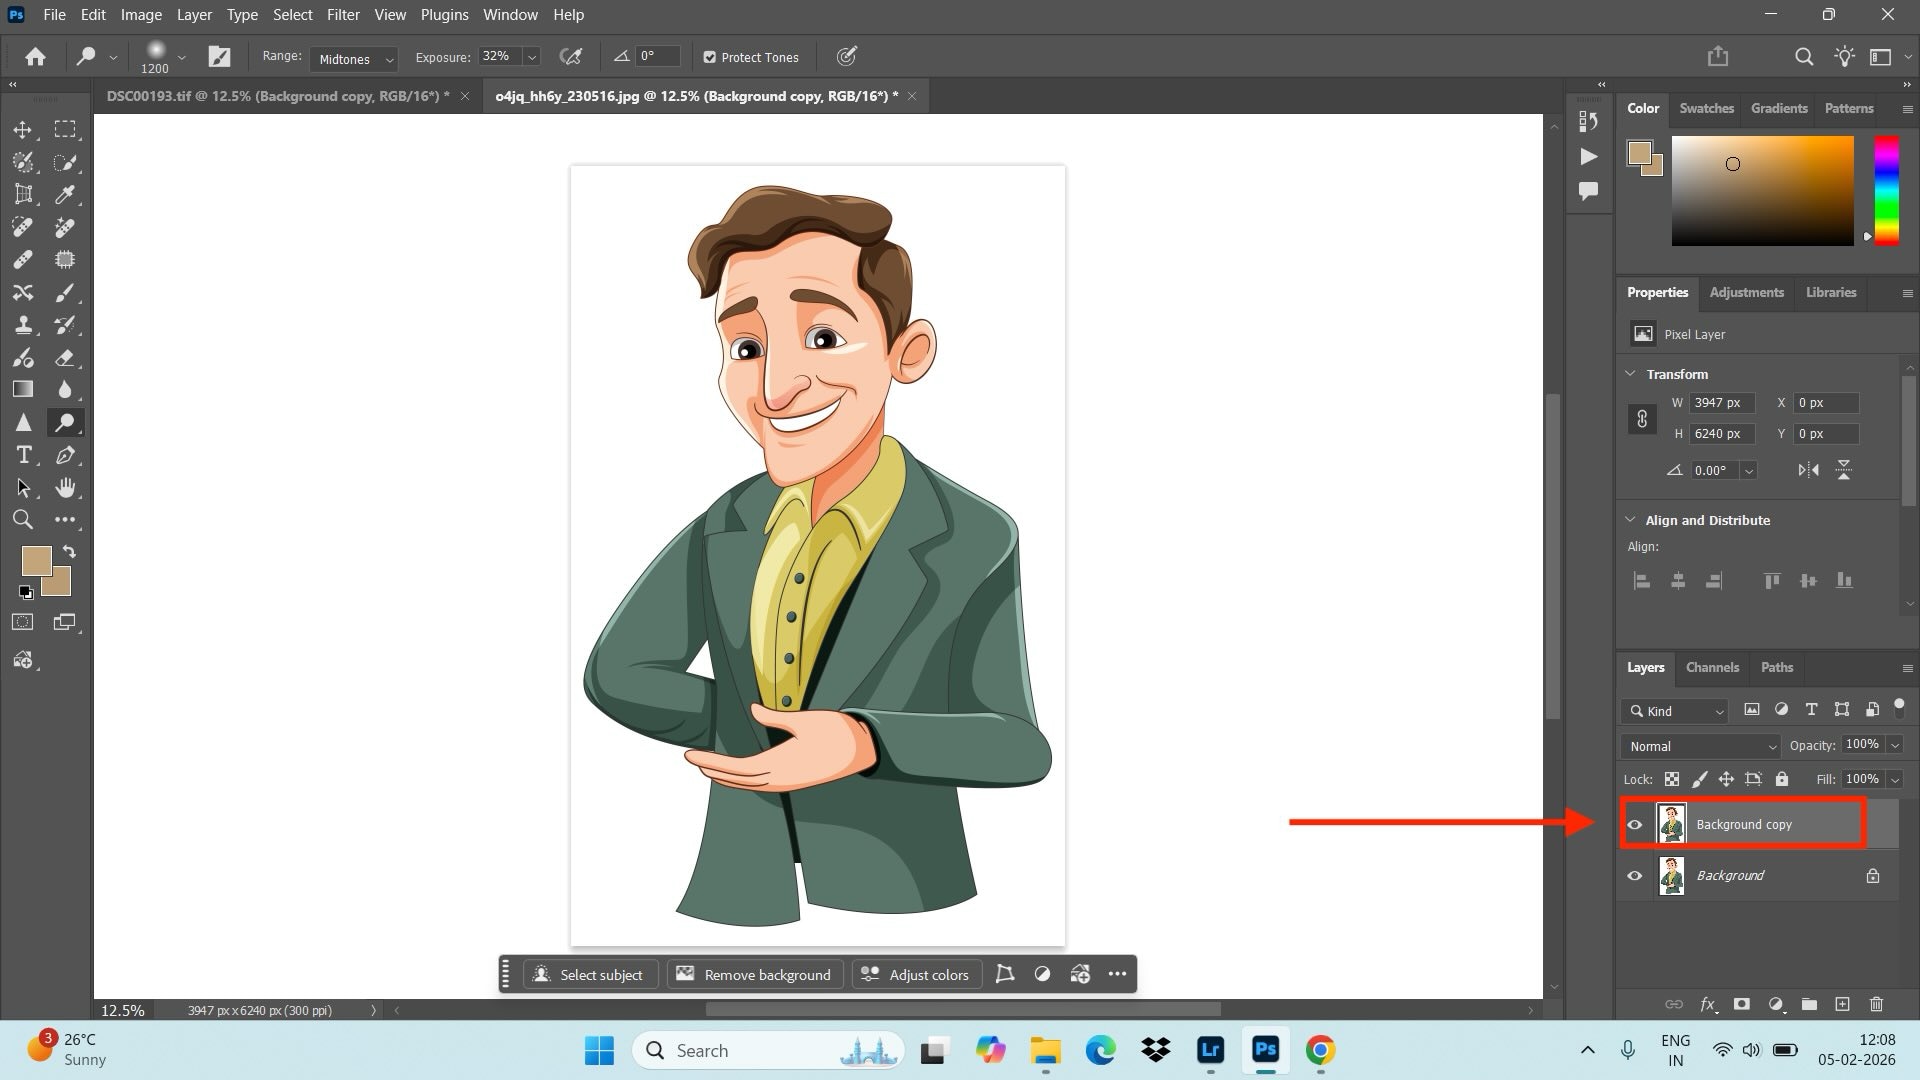
Task: Toggle Protect Tones in the options bar
Action: point(711,57)
